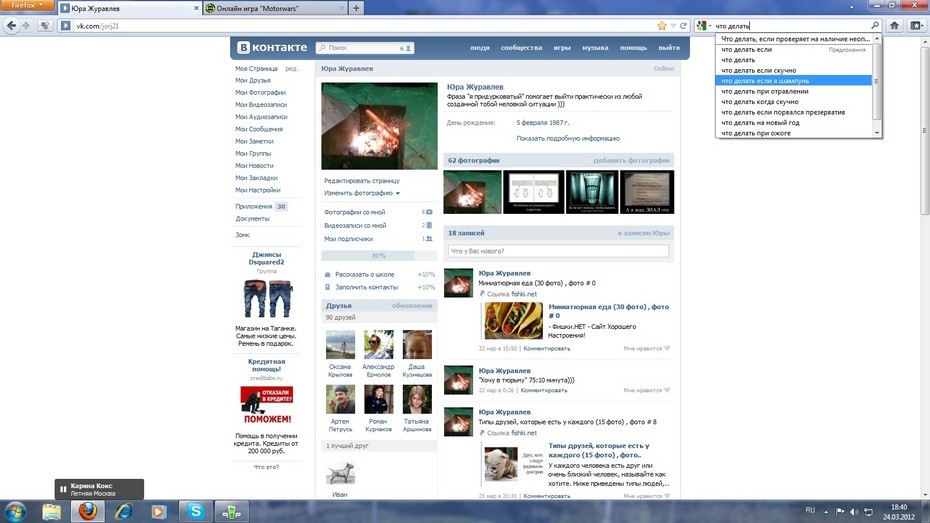930x523 pixels.
Task: Click Рассказать о школе
Action: [365, 275]
